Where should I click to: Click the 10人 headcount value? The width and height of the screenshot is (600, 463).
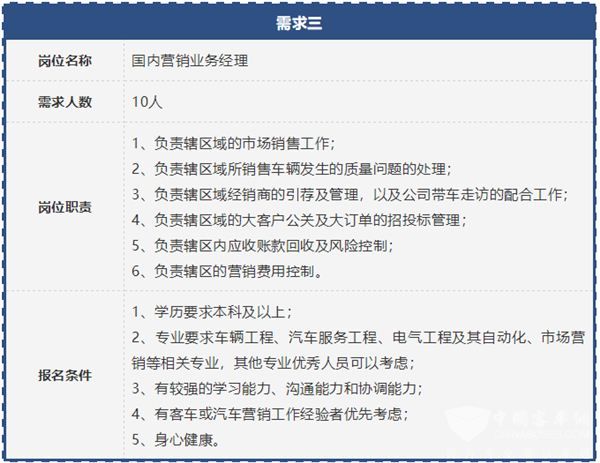point(143,101)
